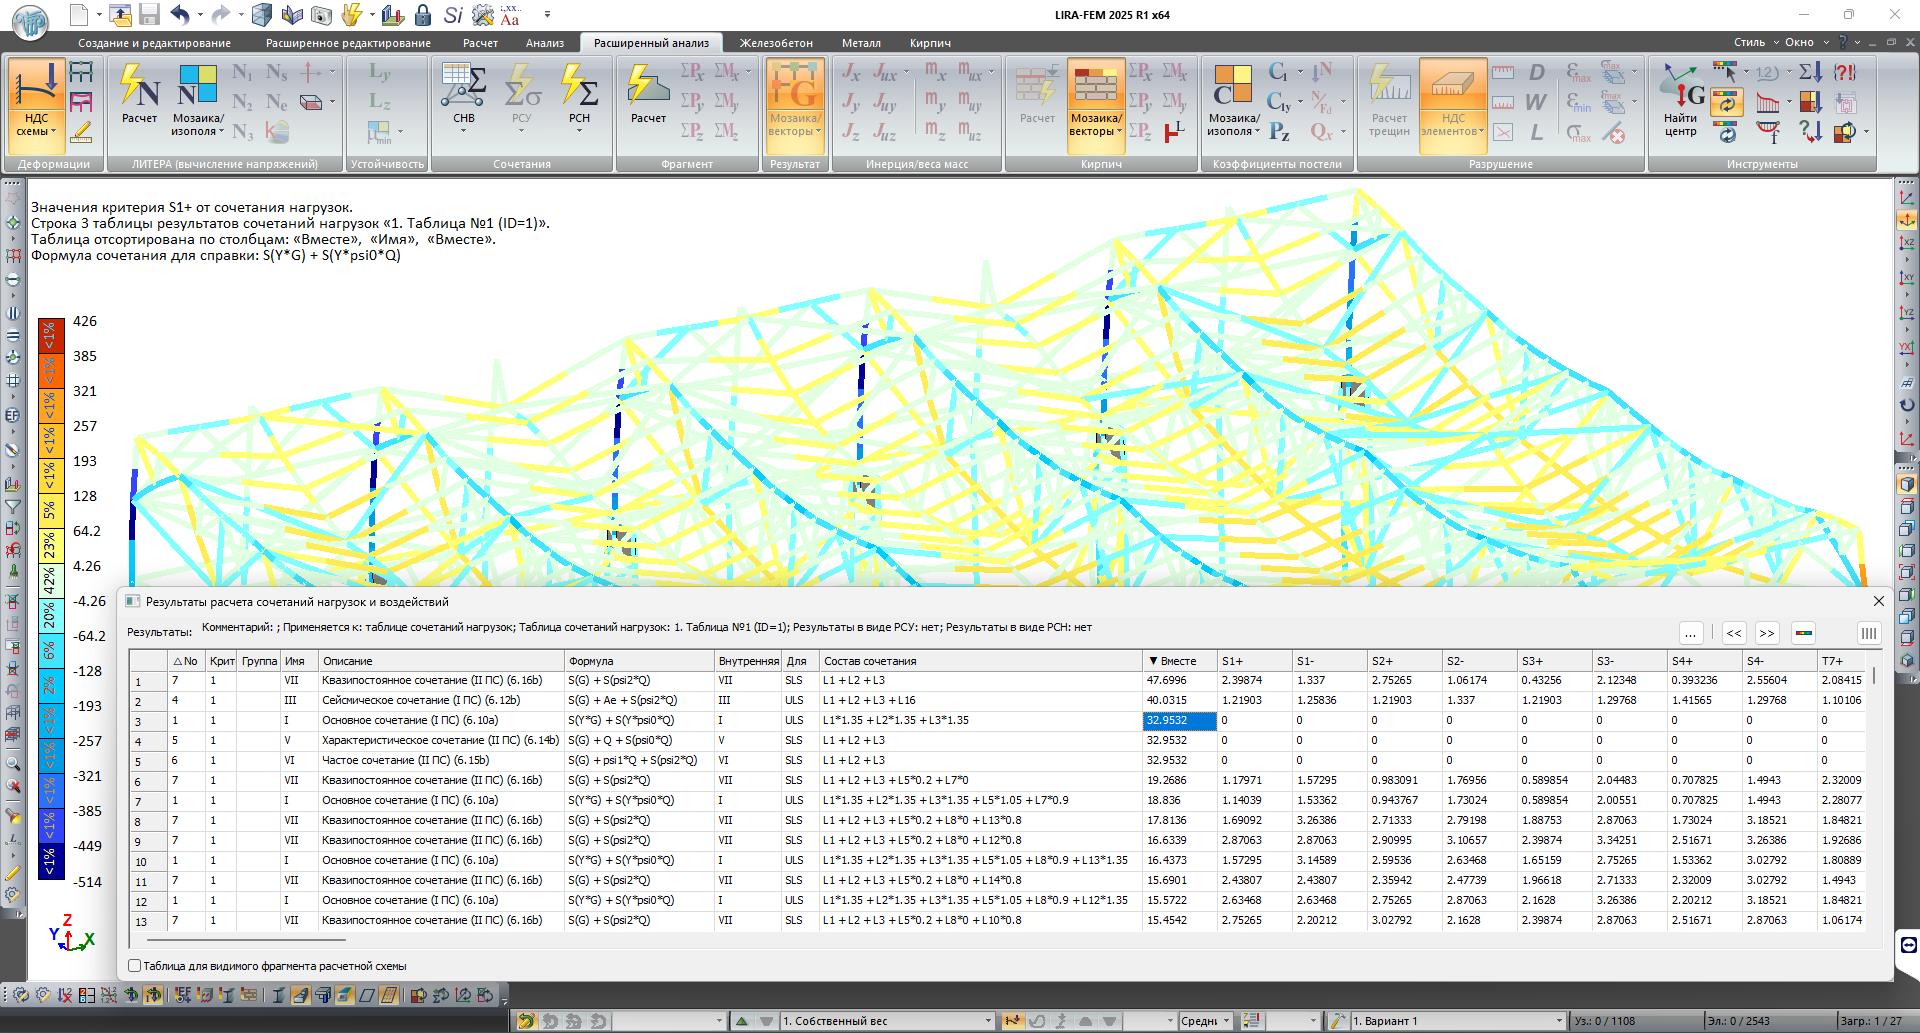Enable table for visible fragment checkbox
Viewport: 1920px width, 1033px height.
point(135,966)
